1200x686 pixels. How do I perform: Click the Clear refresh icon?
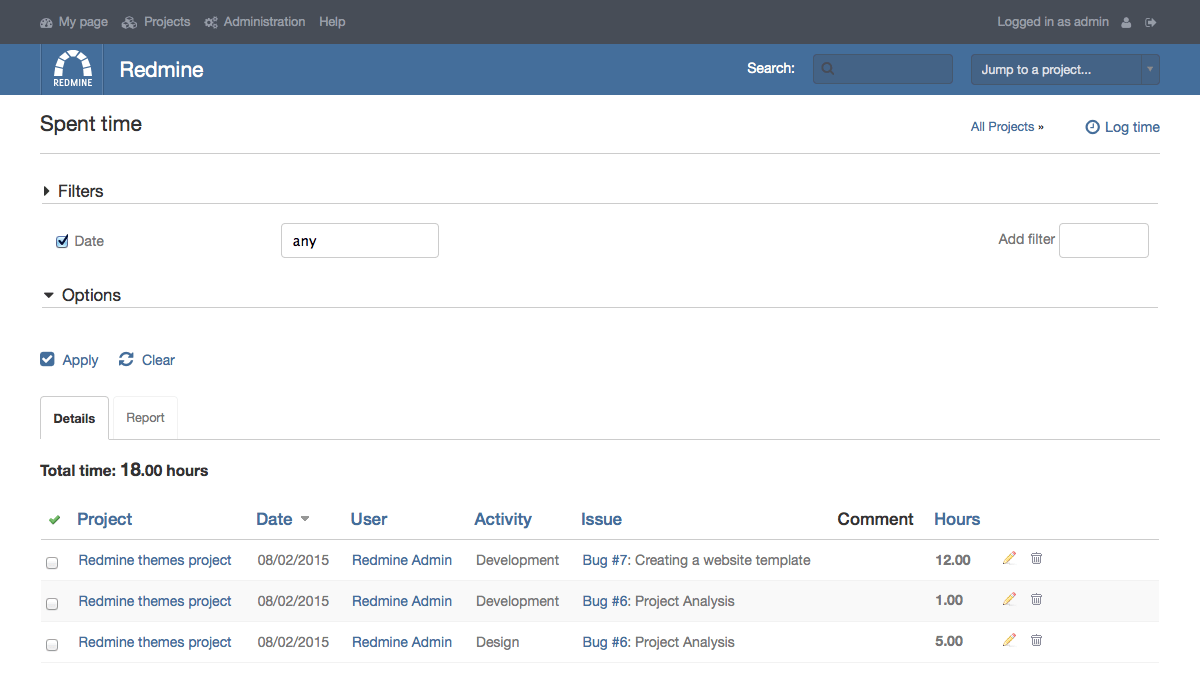click(x=126, y=359)
